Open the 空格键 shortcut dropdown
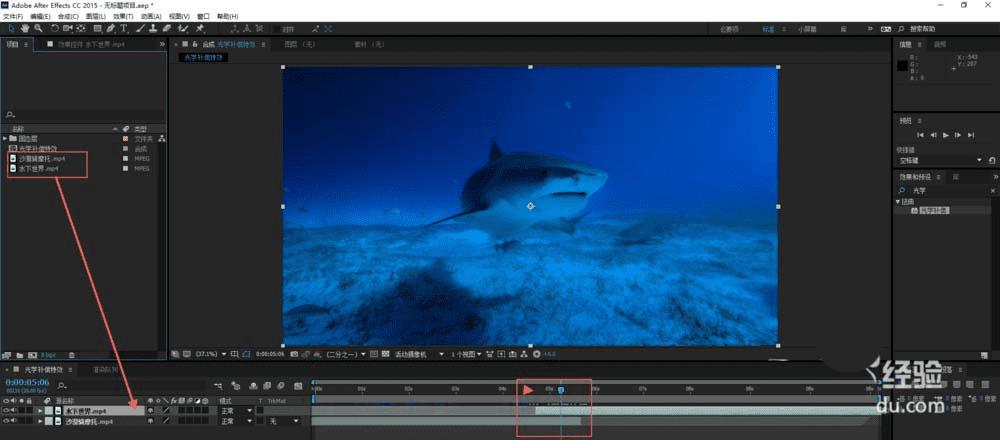The image size is (1000, 440). click(979, 160)
